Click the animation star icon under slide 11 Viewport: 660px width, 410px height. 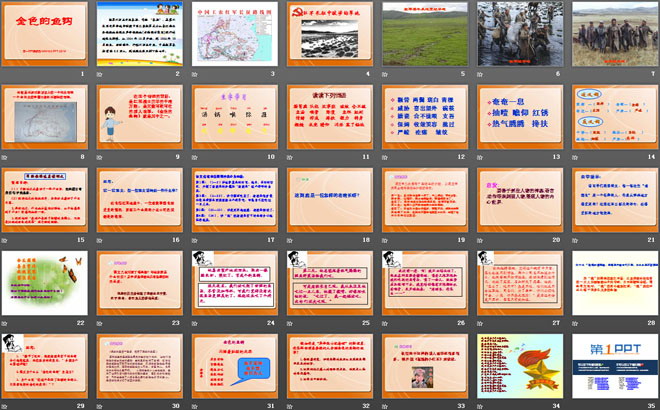(x=290, y=157)
